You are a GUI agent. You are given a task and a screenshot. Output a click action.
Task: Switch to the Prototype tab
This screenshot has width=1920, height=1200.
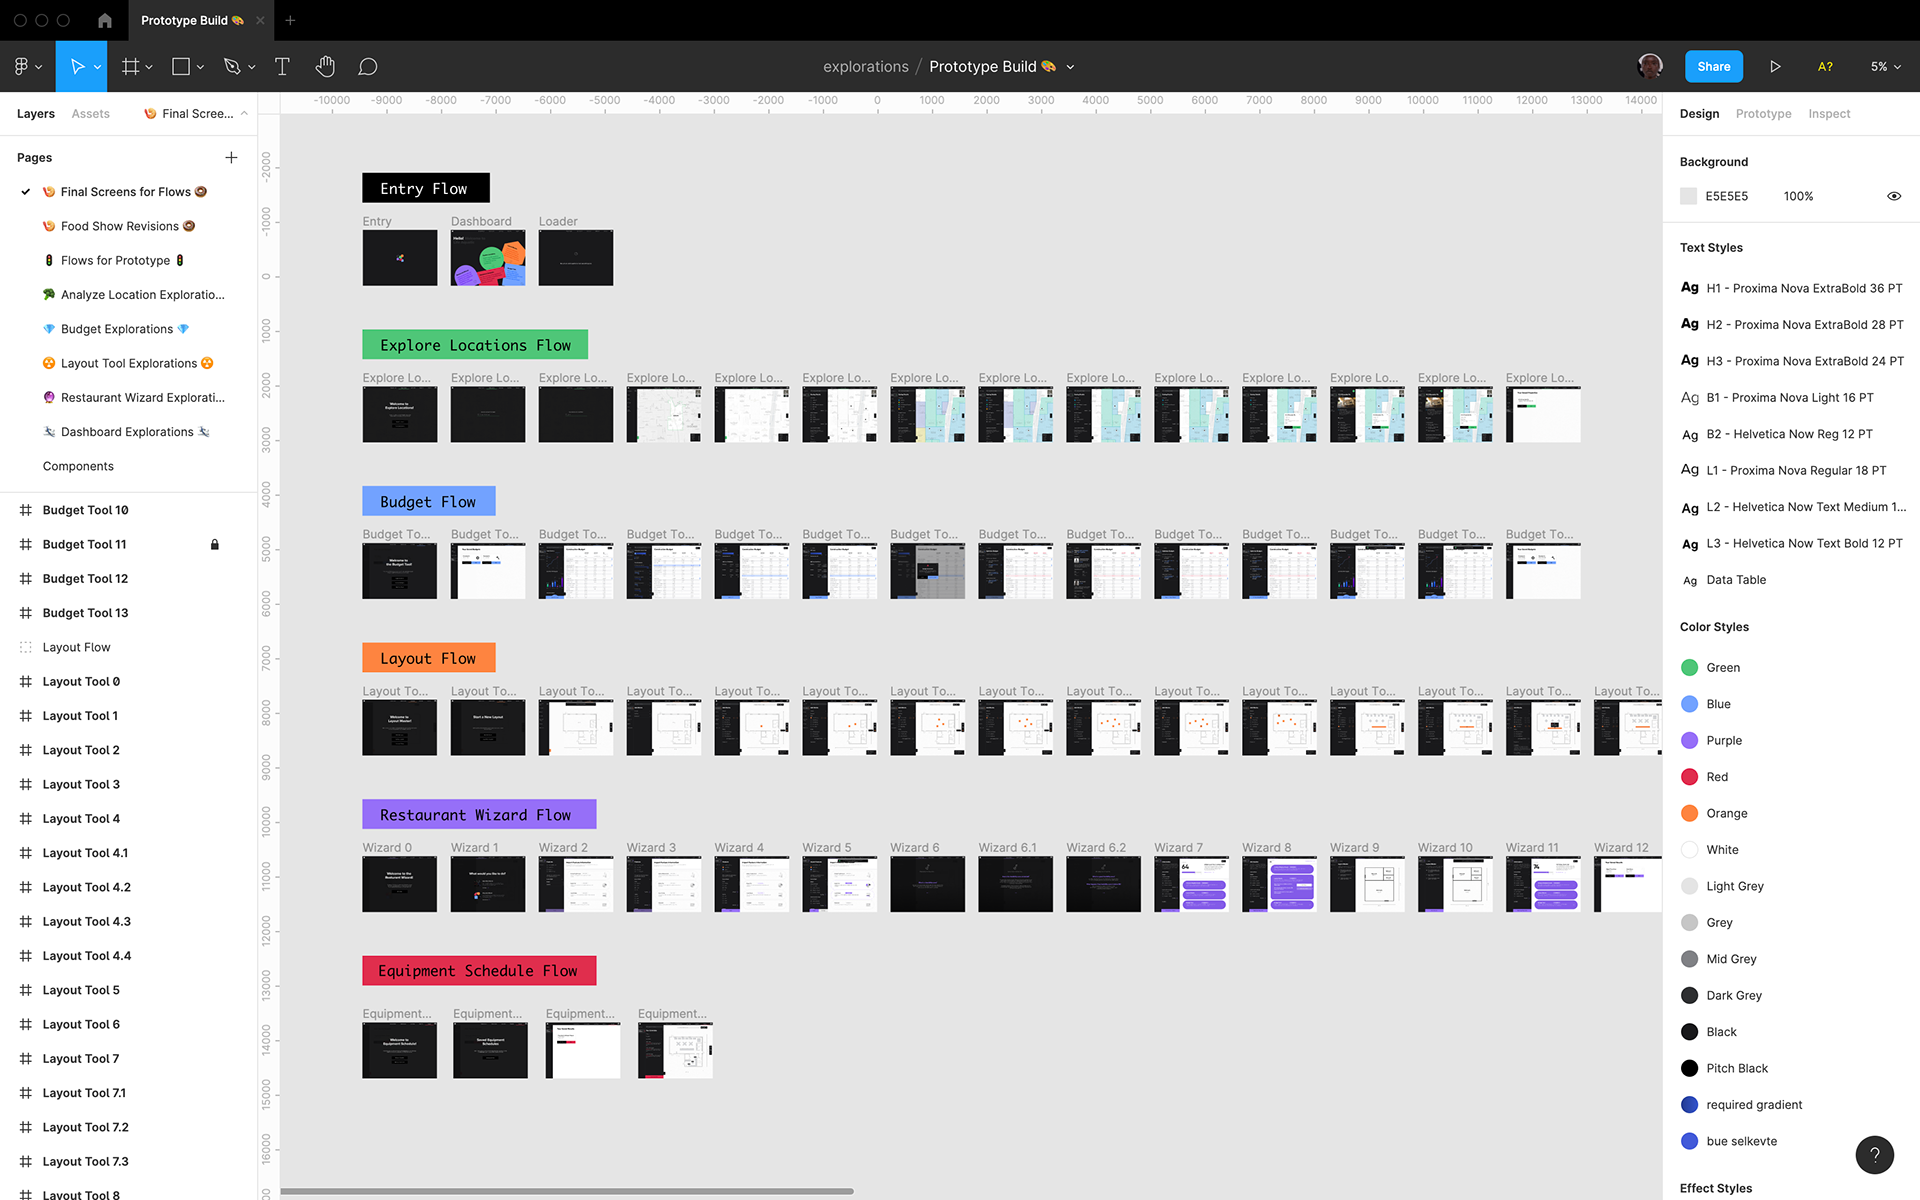coord(1763,114)
